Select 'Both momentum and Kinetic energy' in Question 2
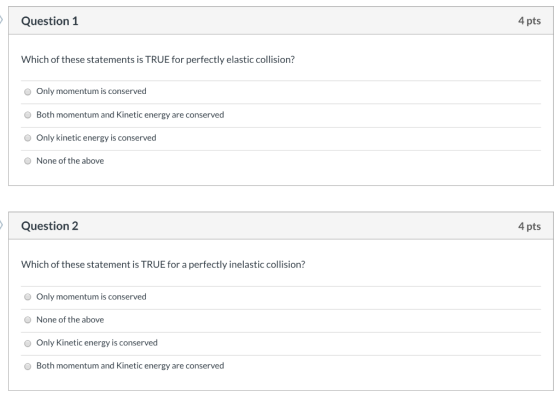 (x=28, y=366)
